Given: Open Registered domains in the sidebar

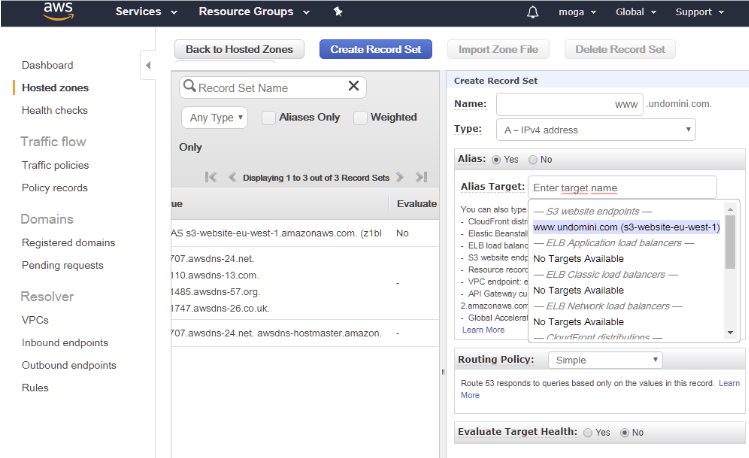Looking at the screenshot, I should pyautogui.click(x=68, y=243).
